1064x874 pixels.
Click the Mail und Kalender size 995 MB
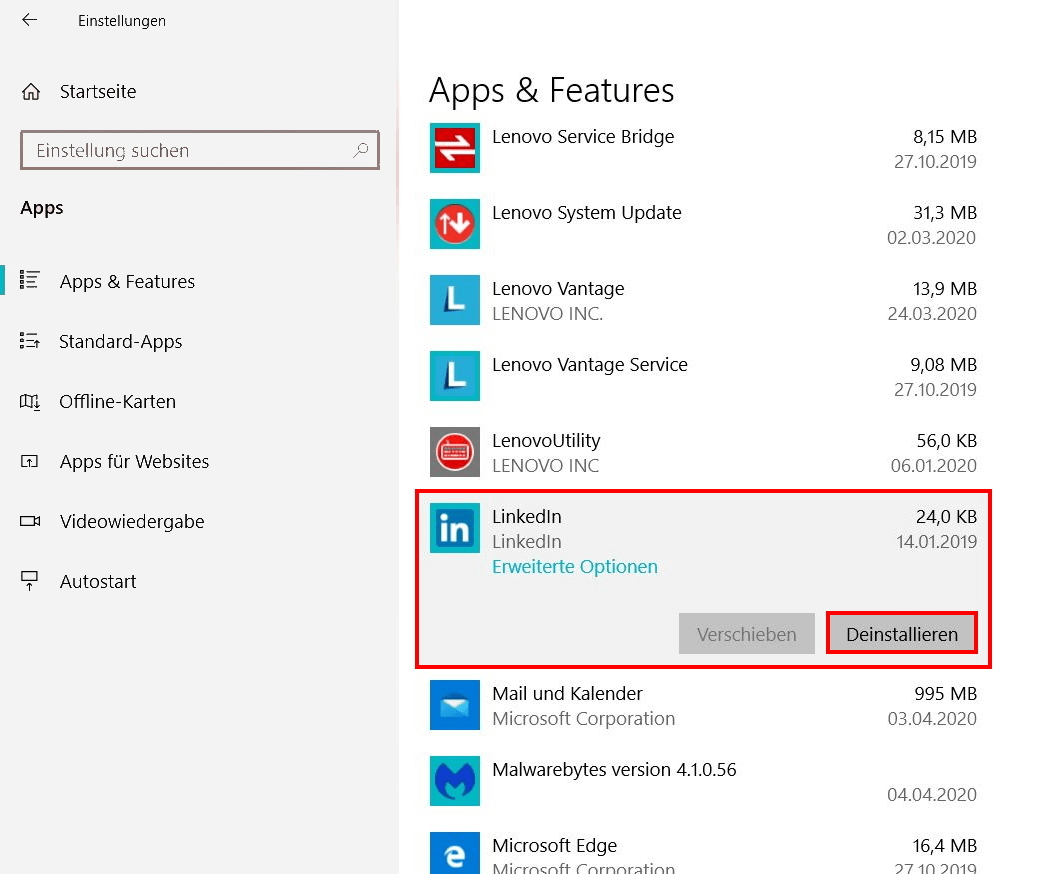coord(945,694)
